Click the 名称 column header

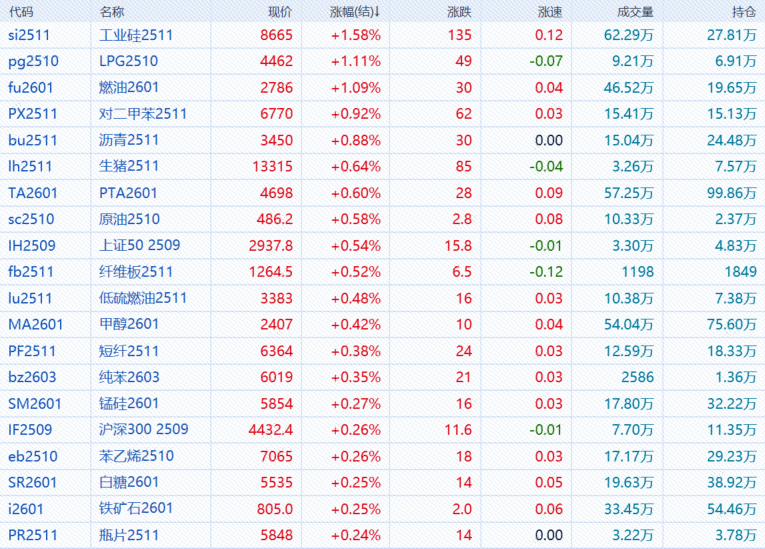click(x=113, y=12)
